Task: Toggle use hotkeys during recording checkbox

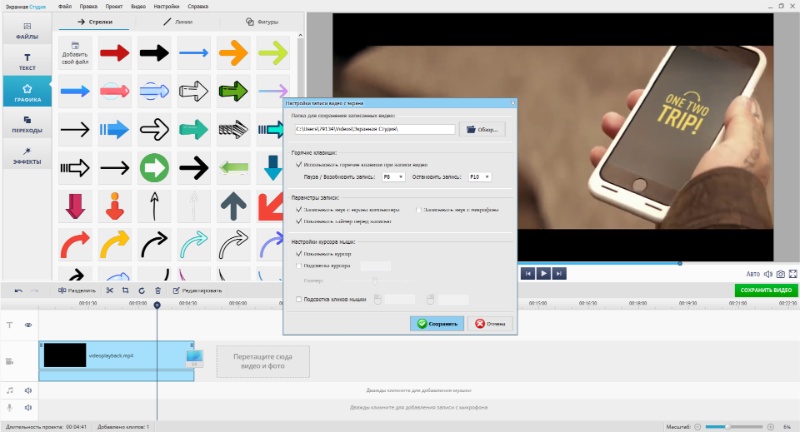Action: pos(299,165)
